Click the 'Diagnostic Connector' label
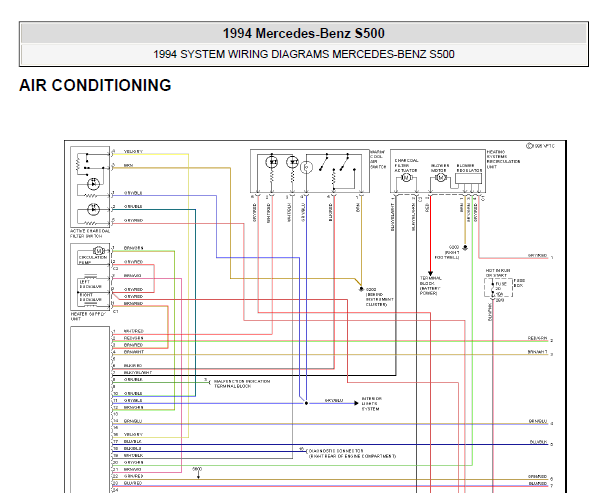Viewport: 603px width, 493px height. coord(352,453)
